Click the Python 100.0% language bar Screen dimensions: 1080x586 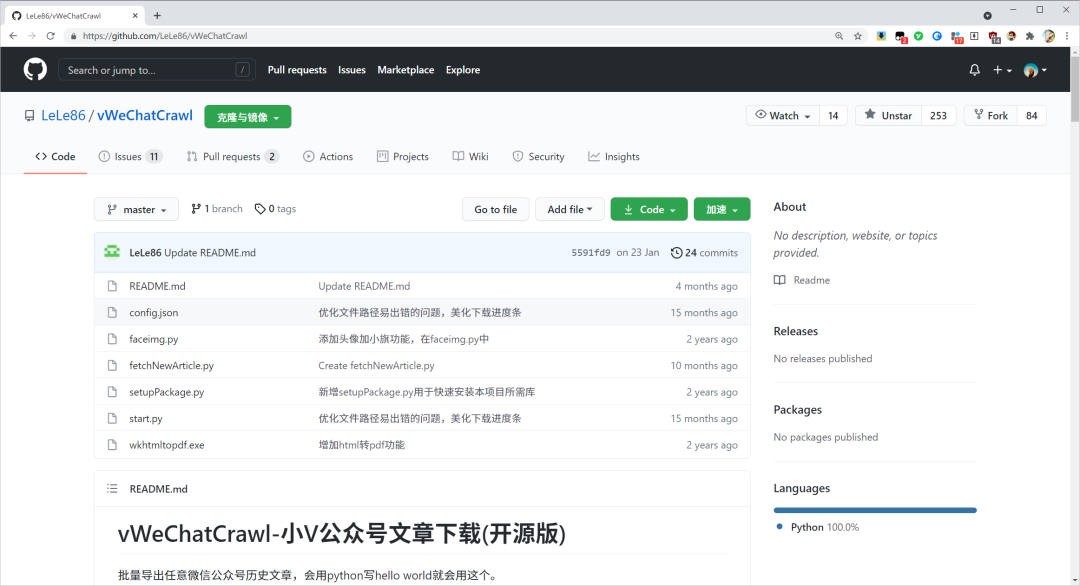click(875, 510)
